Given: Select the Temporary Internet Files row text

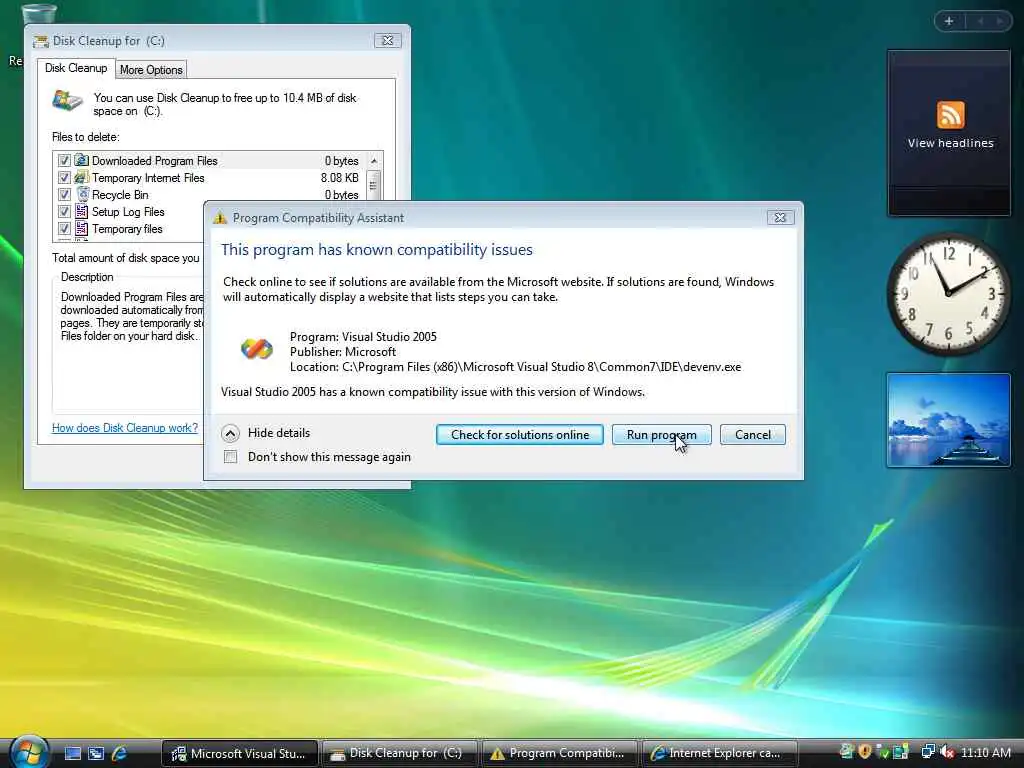Looking at the screenshot, I should point(148,178).
